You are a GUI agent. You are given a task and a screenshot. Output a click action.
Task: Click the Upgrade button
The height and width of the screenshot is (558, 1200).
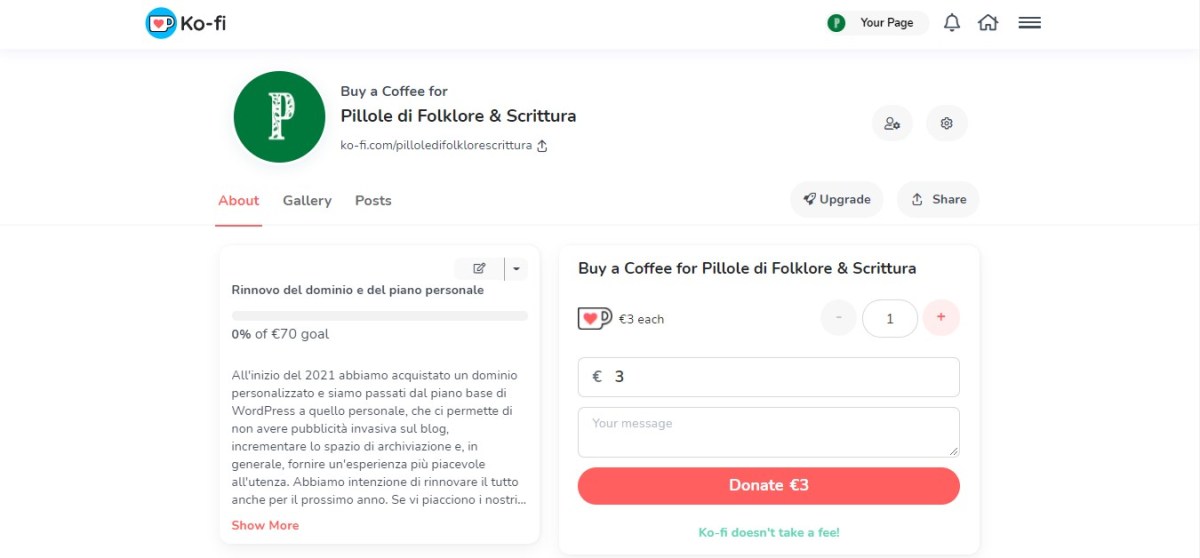point(837,199)
